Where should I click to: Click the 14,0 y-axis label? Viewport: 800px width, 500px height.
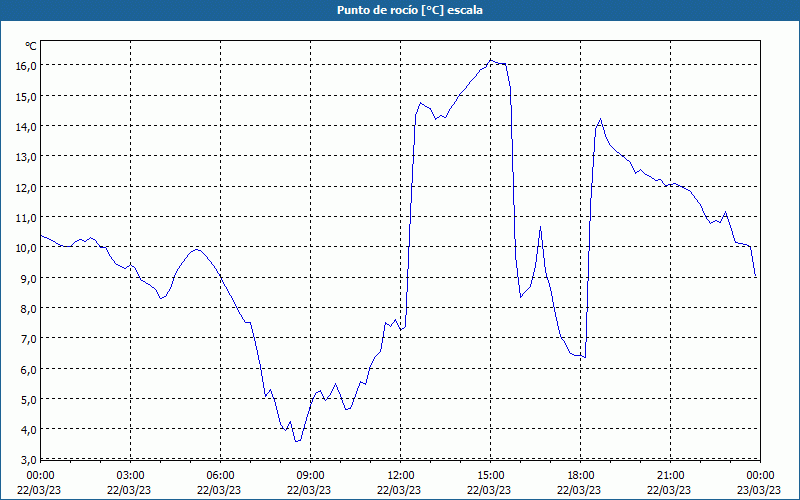27,126
